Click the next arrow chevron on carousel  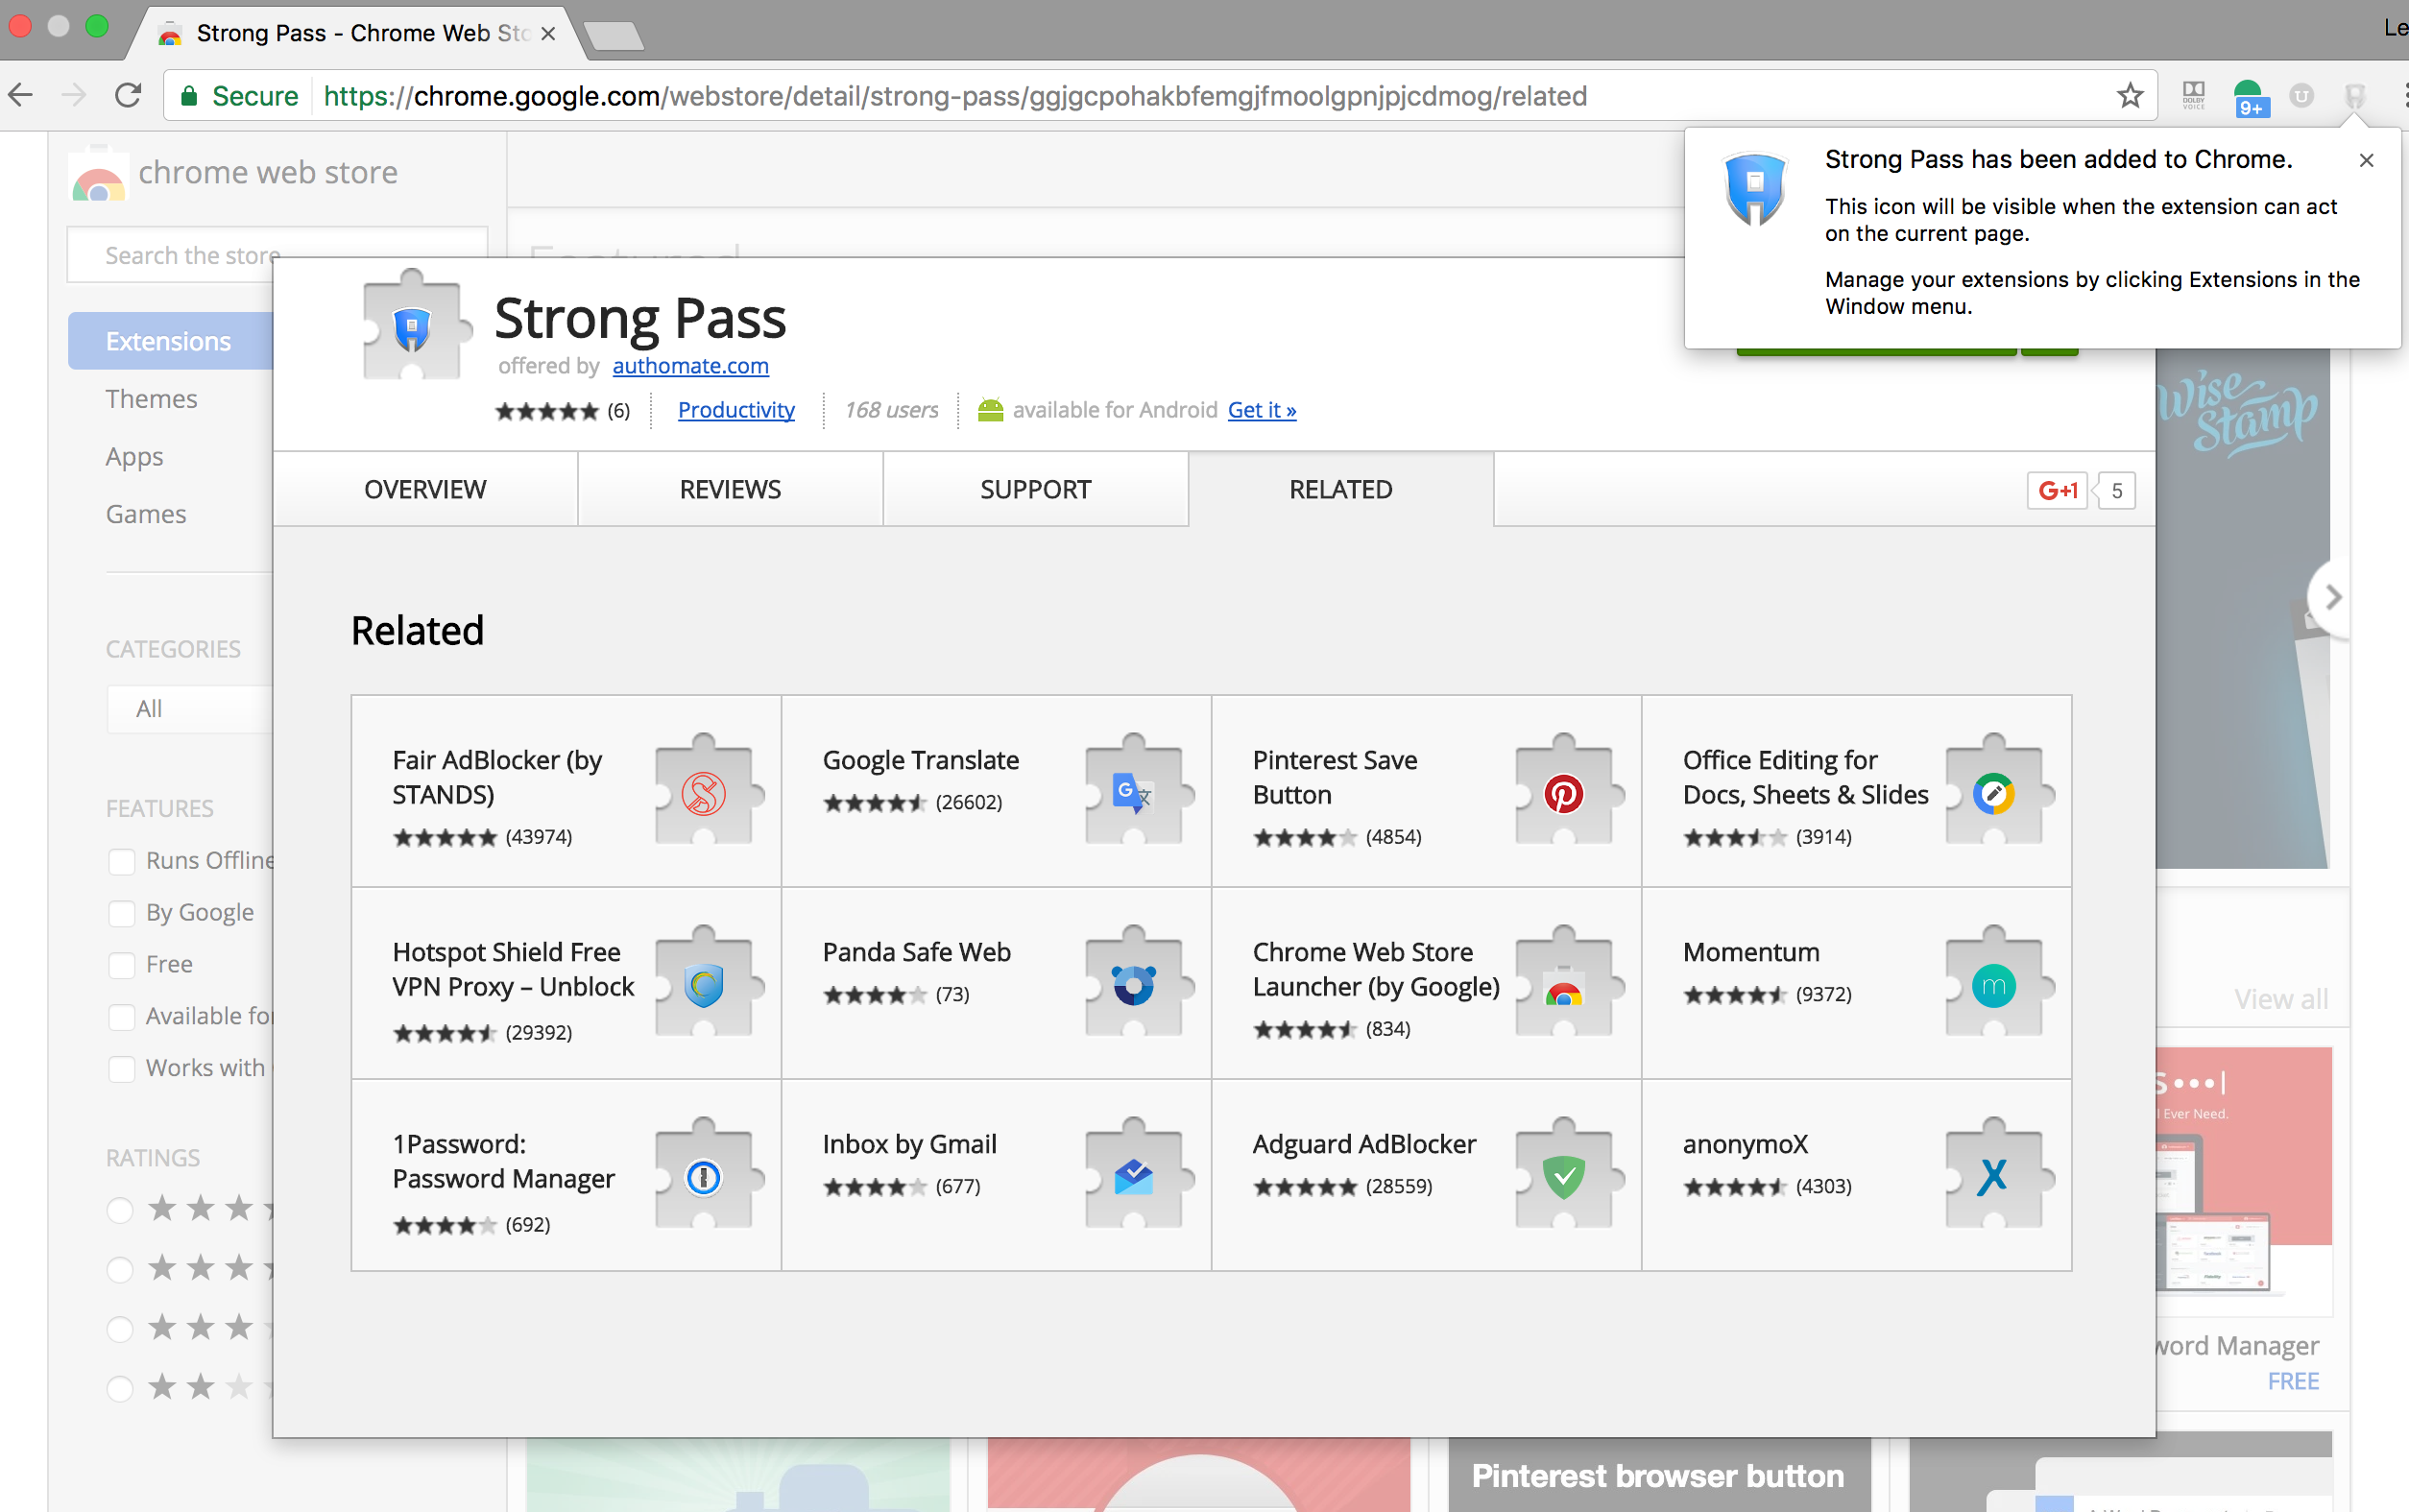(2333, 598)
